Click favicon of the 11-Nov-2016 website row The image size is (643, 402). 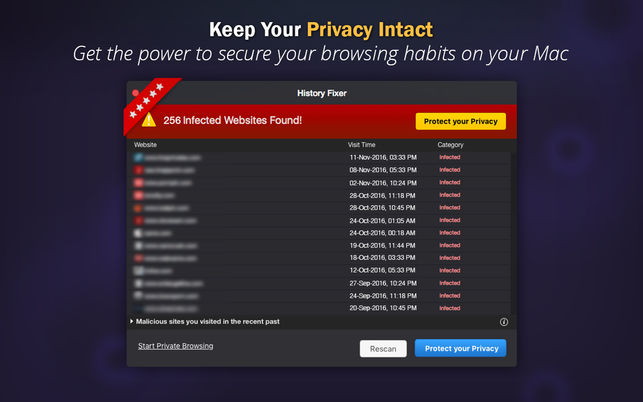coord(138,158)
